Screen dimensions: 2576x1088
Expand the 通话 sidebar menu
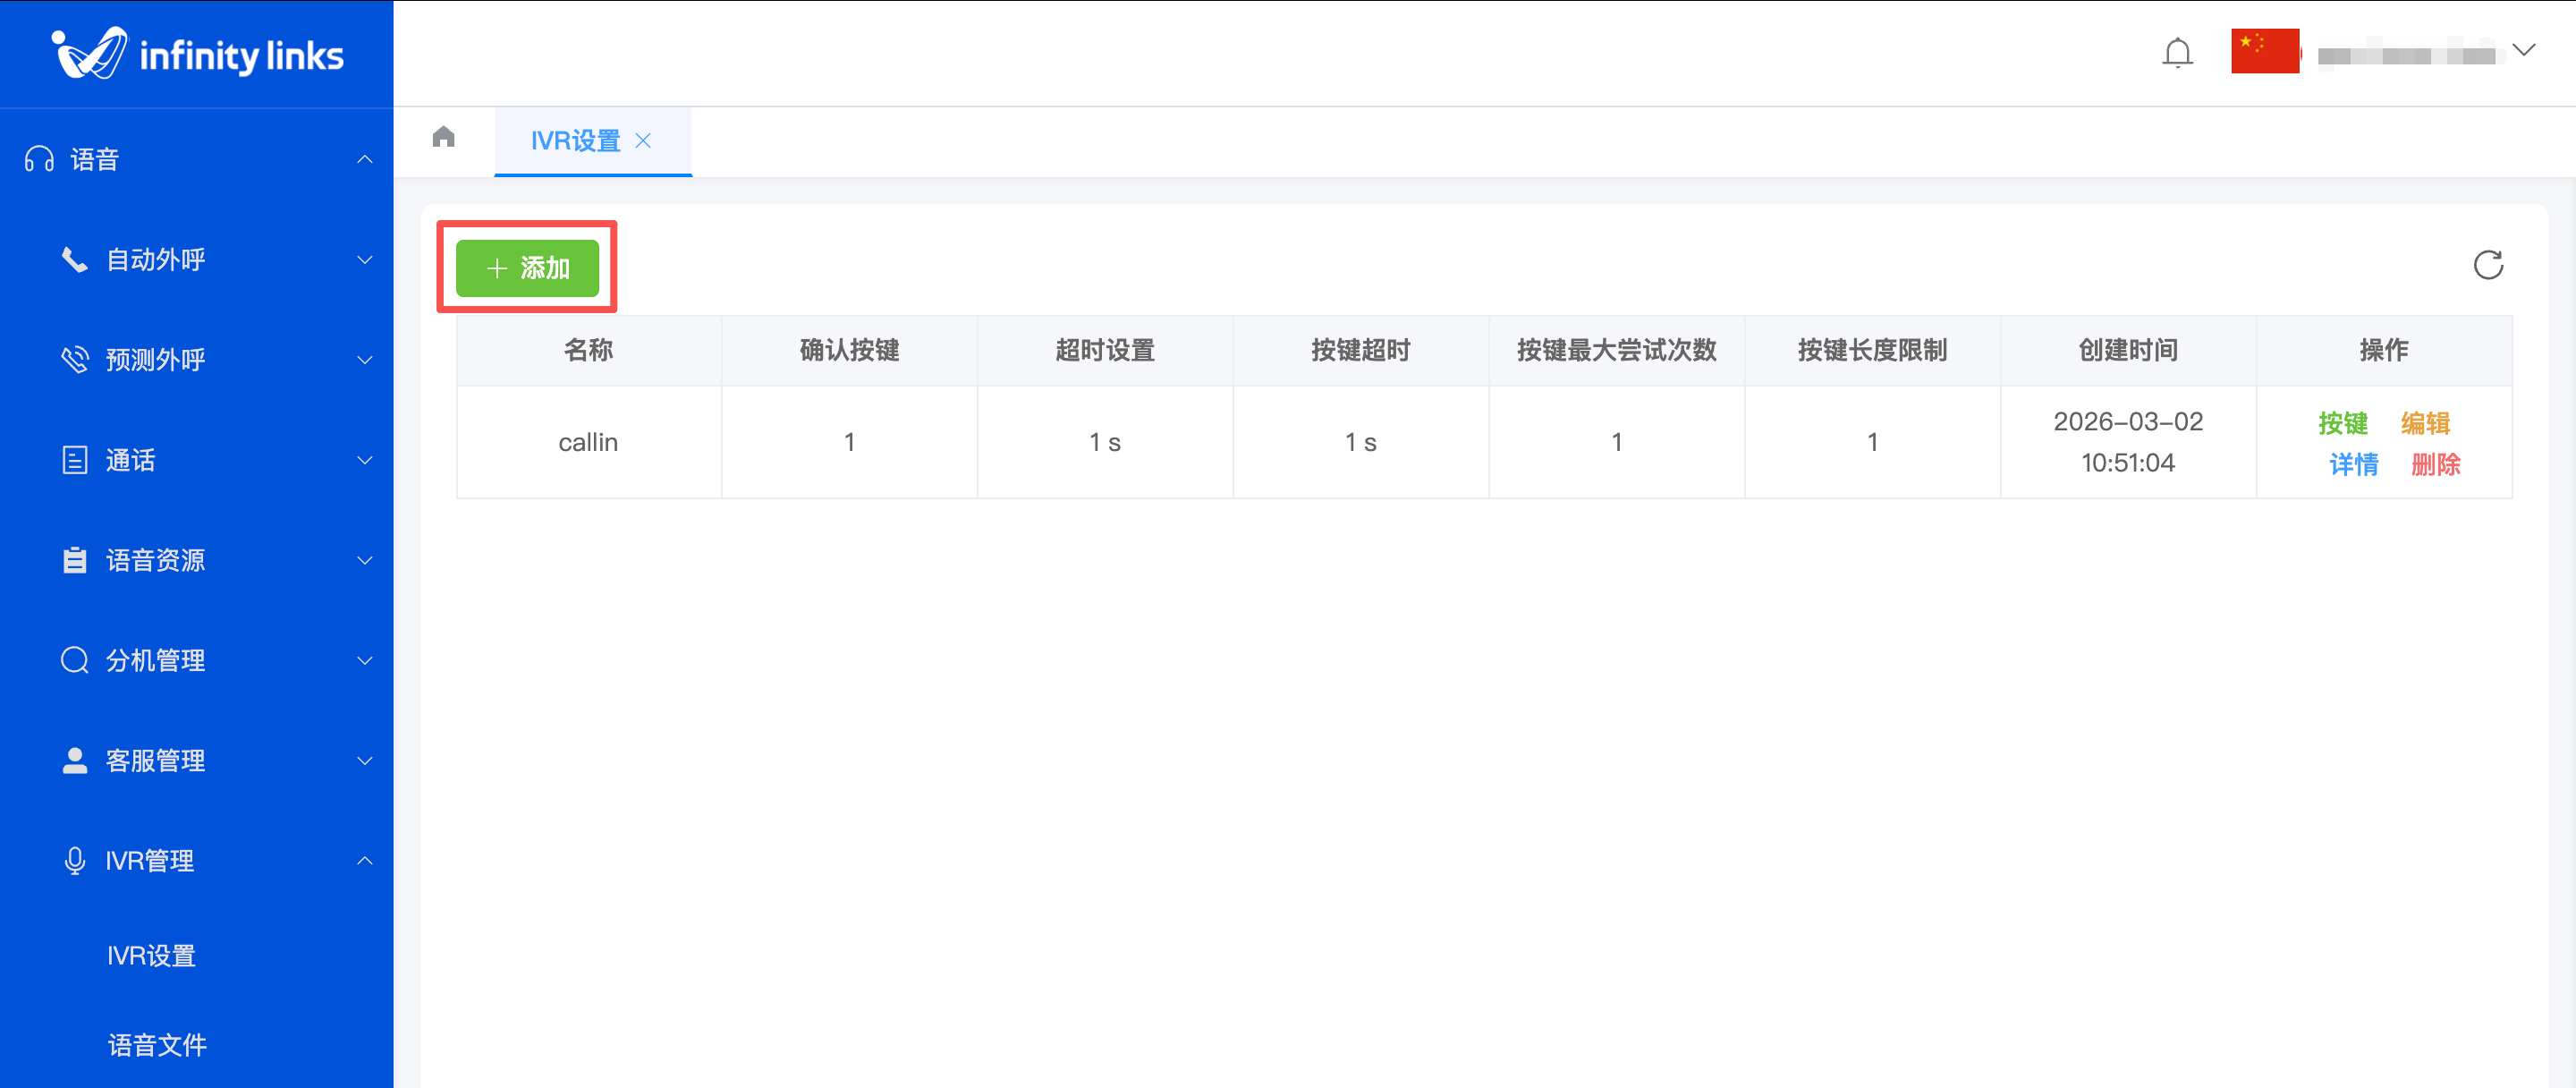(130, 460)
